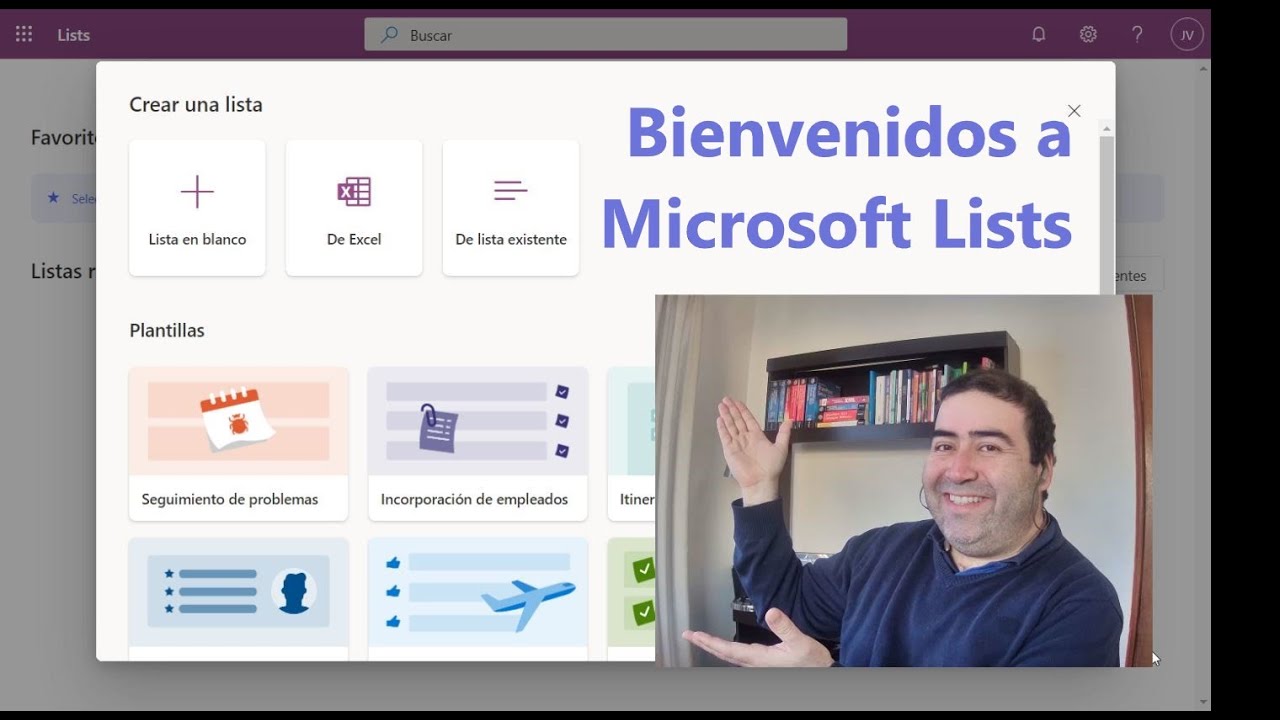Click the Lists app title
The height and width of the screenshot is (720, 1280).
click(x=74, y=35)
